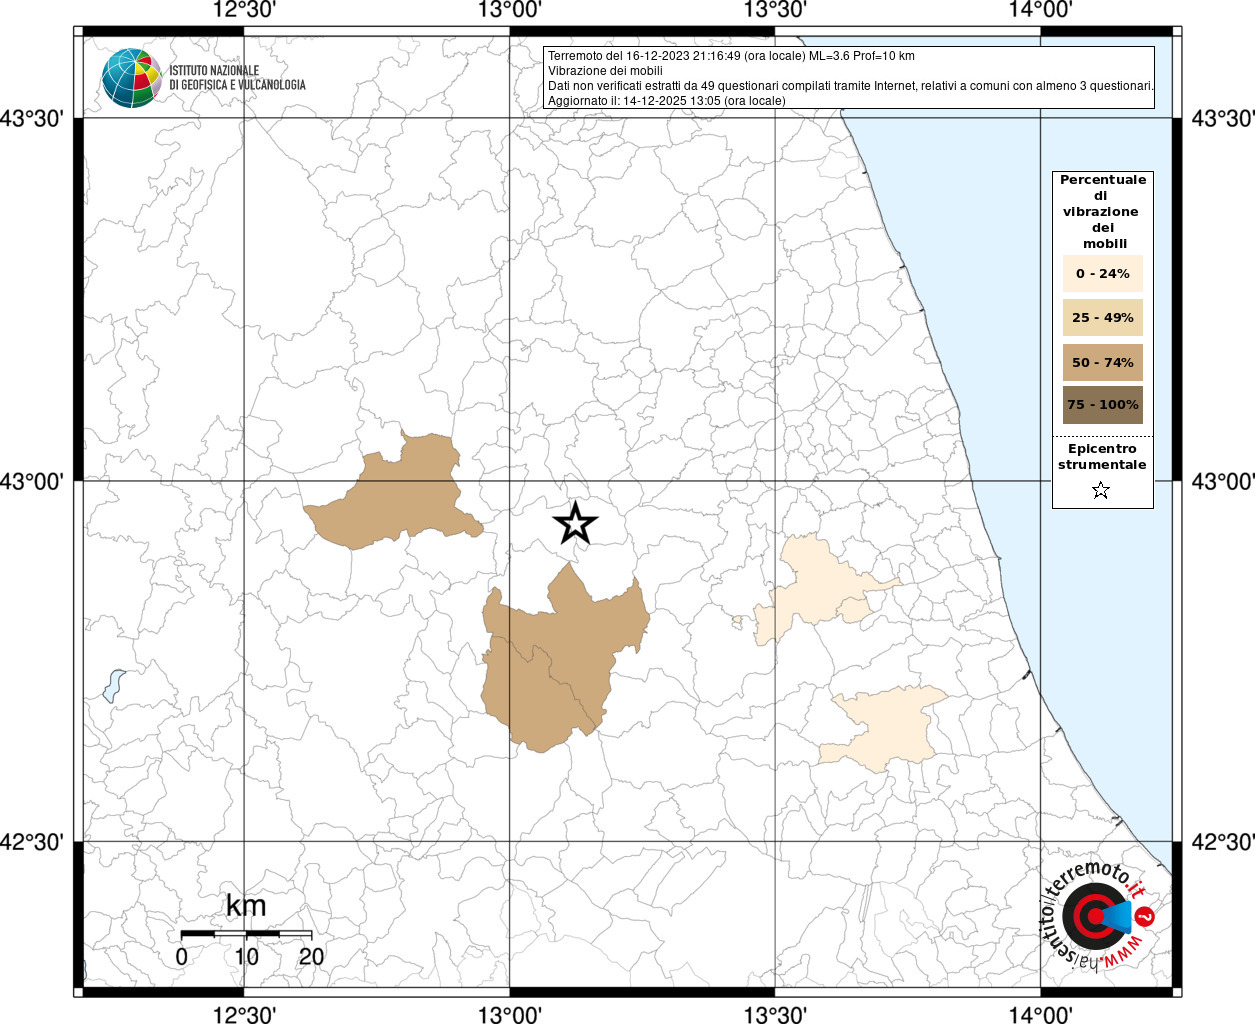The image size is (1255, 1024).
Task: Click the small blue lake on the west side
Action: pyautogui.click(x=113, y=686)
